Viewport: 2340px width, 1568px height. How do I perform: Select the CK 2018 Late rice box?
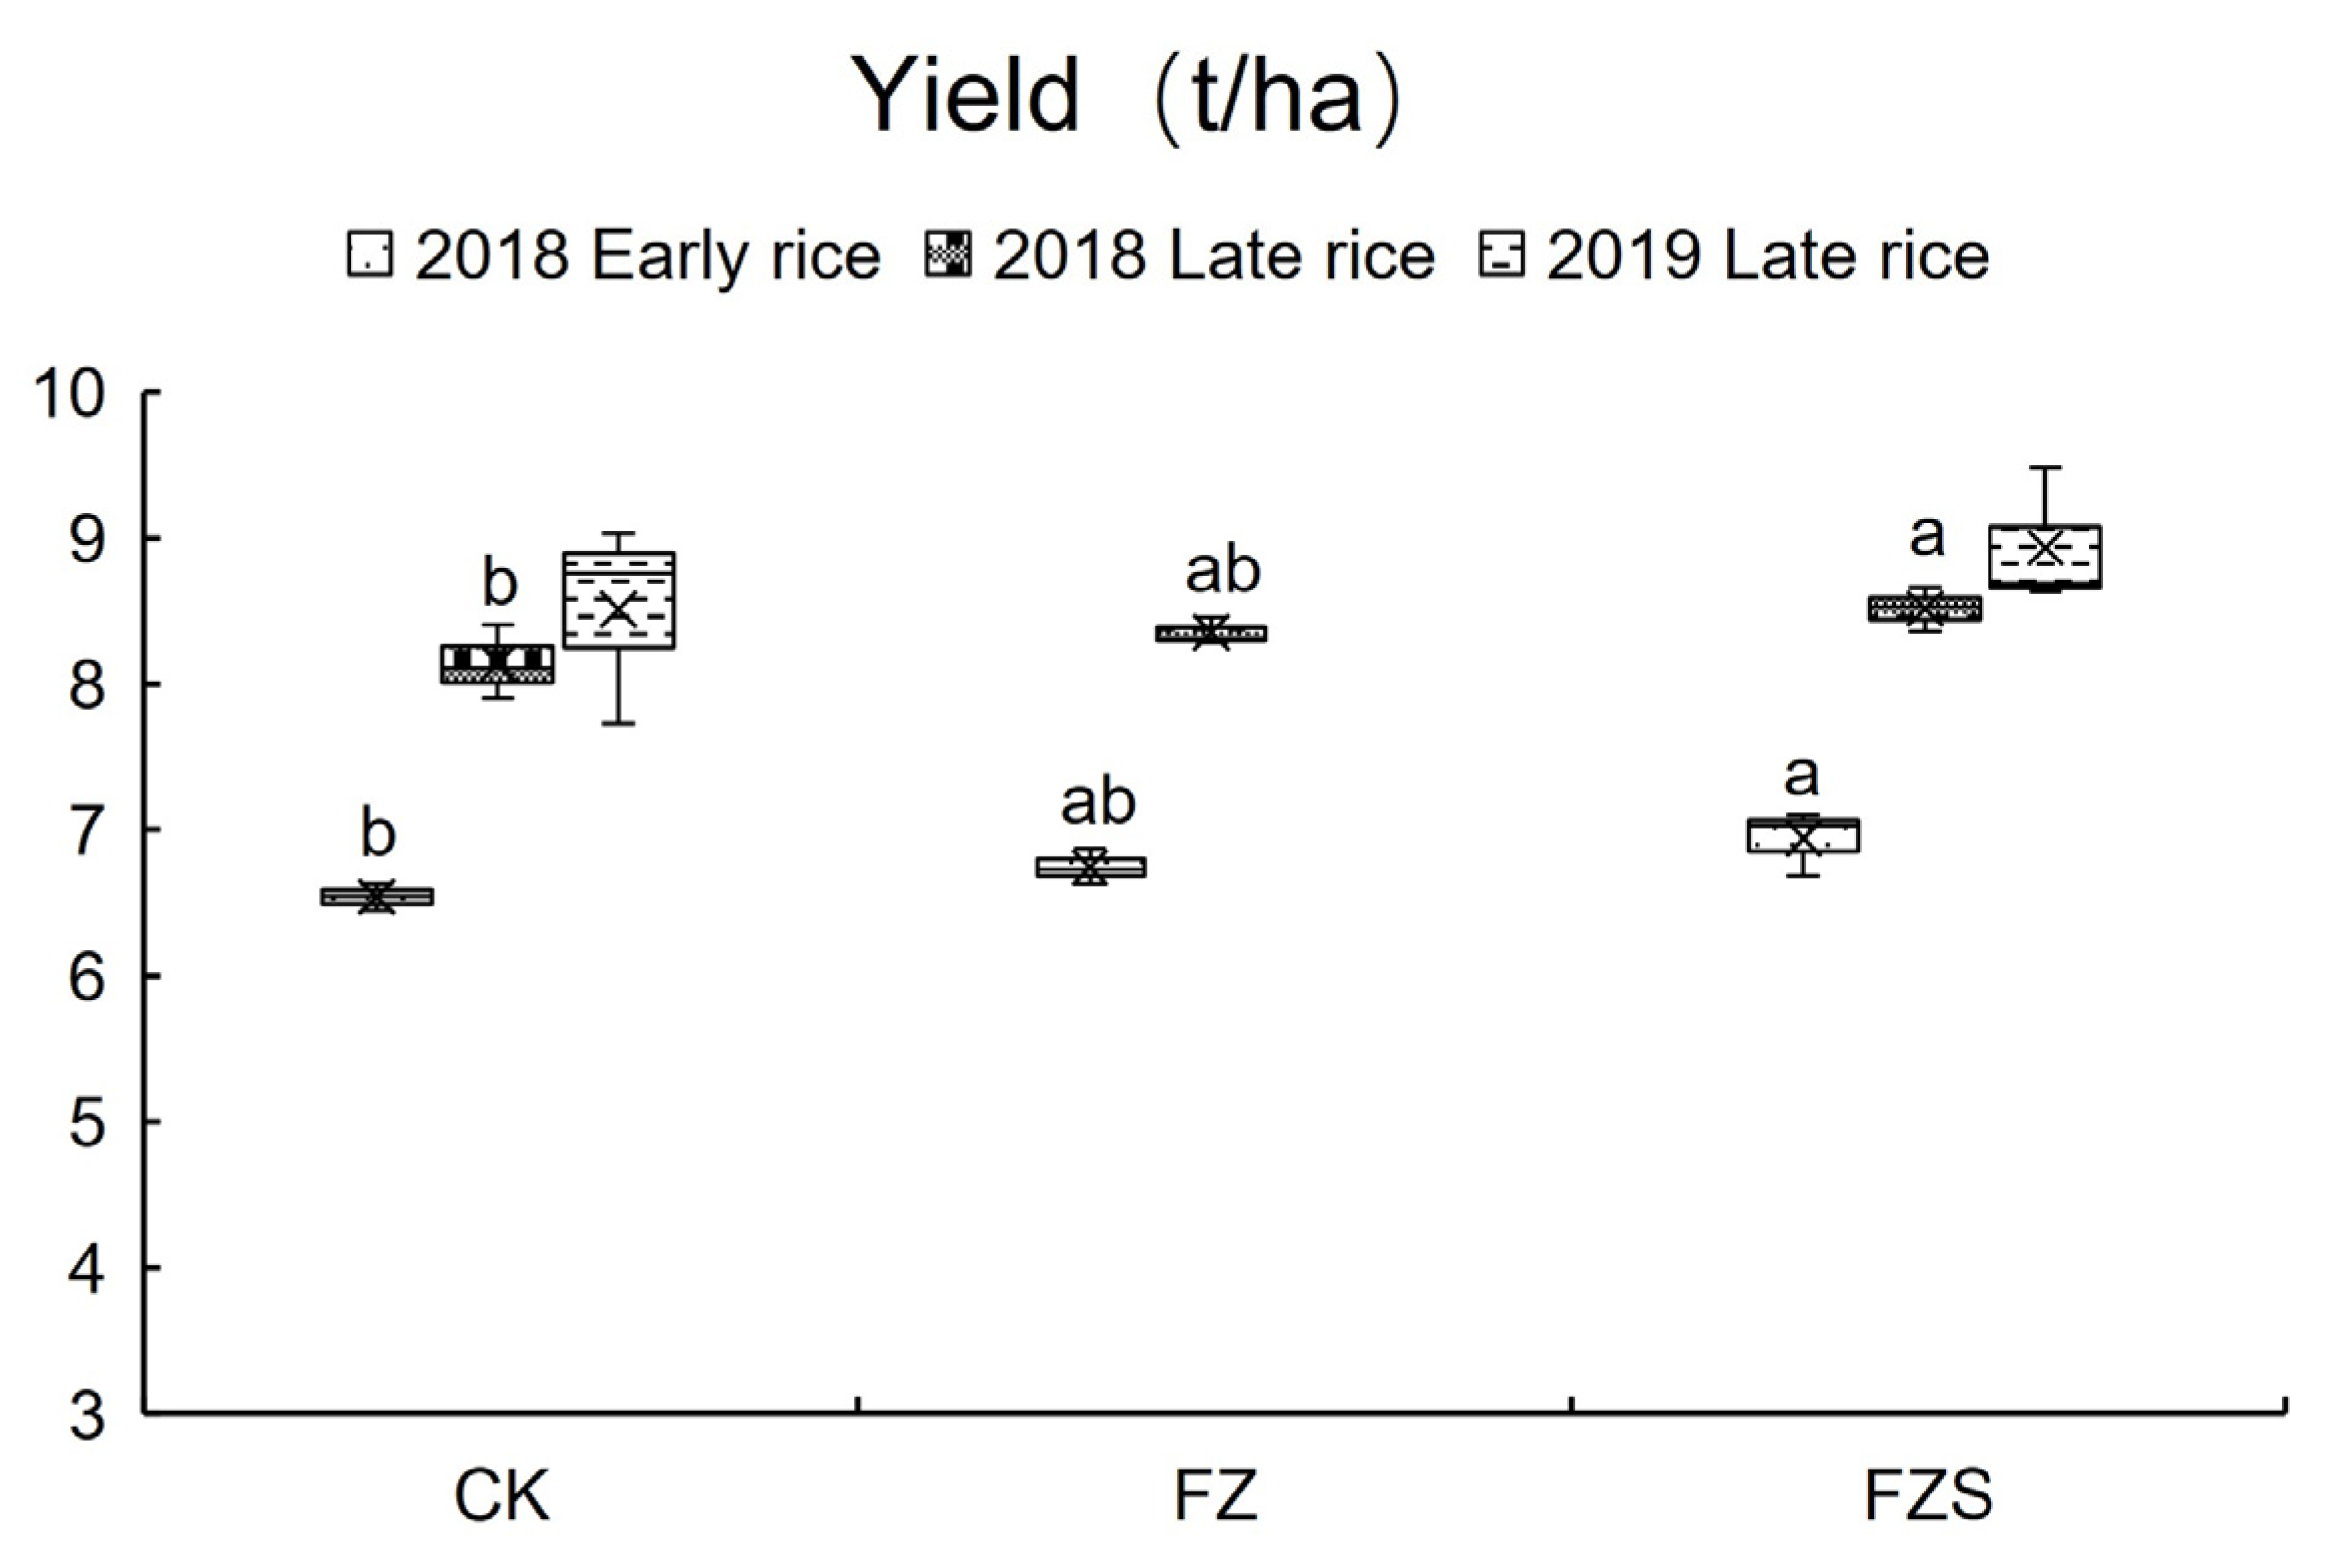coord(497,664)
